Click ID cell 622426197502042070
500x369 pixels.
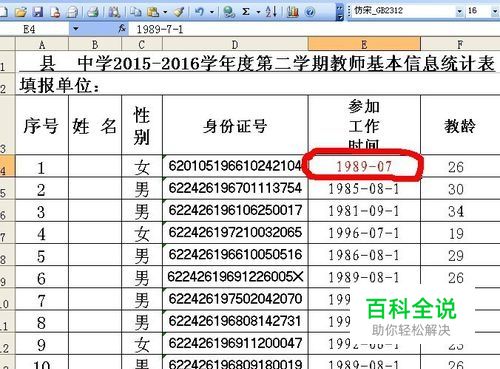[x=235, y=299]
